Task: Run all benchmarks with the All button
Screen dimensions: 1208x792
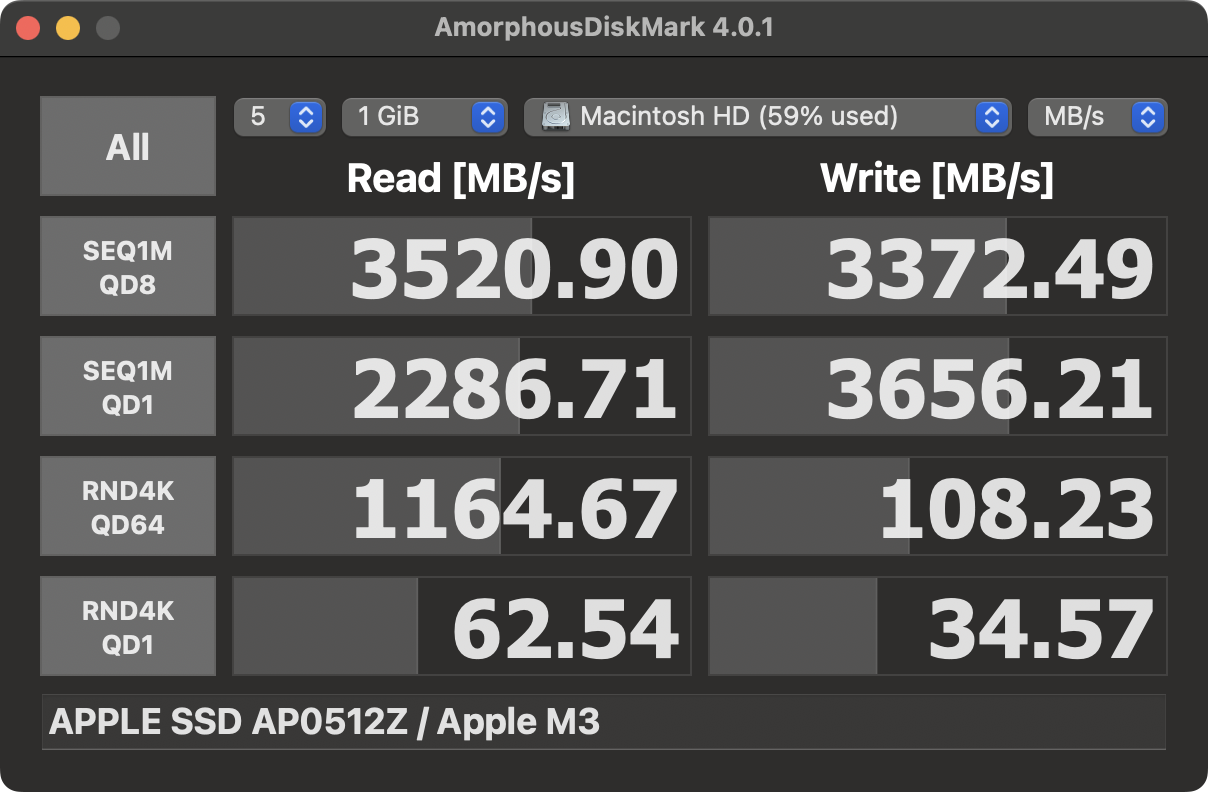Action: pos(127,145)
